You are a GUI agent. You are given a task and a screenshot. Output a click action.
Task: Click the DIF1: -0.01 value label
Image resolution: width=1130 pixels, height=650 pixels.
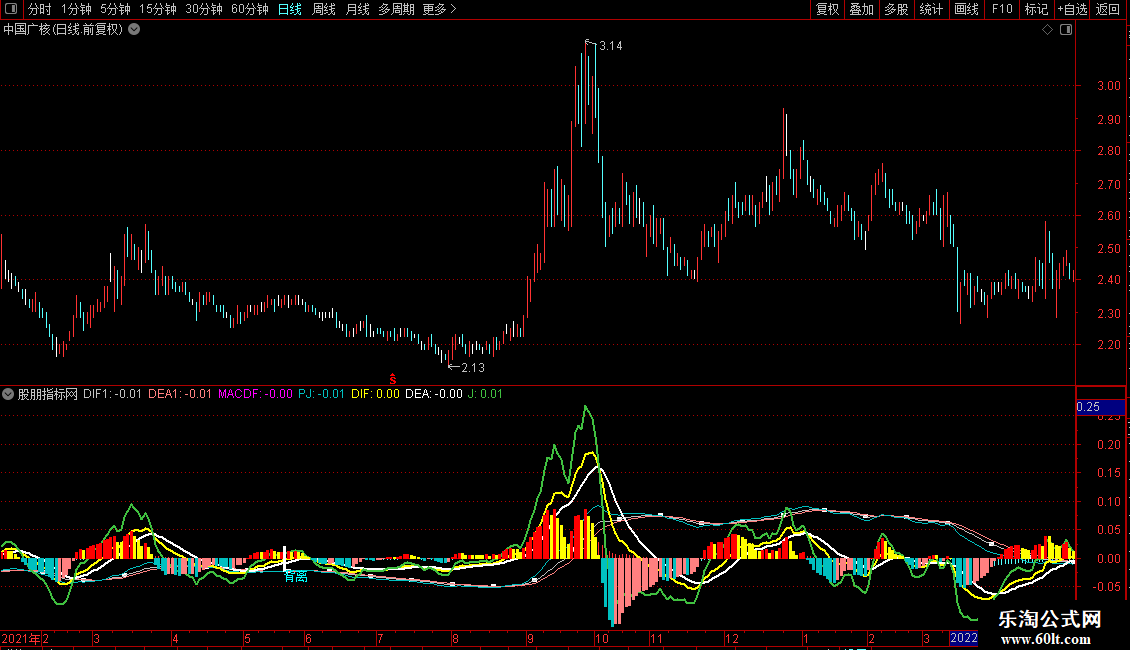pos(112,394)
